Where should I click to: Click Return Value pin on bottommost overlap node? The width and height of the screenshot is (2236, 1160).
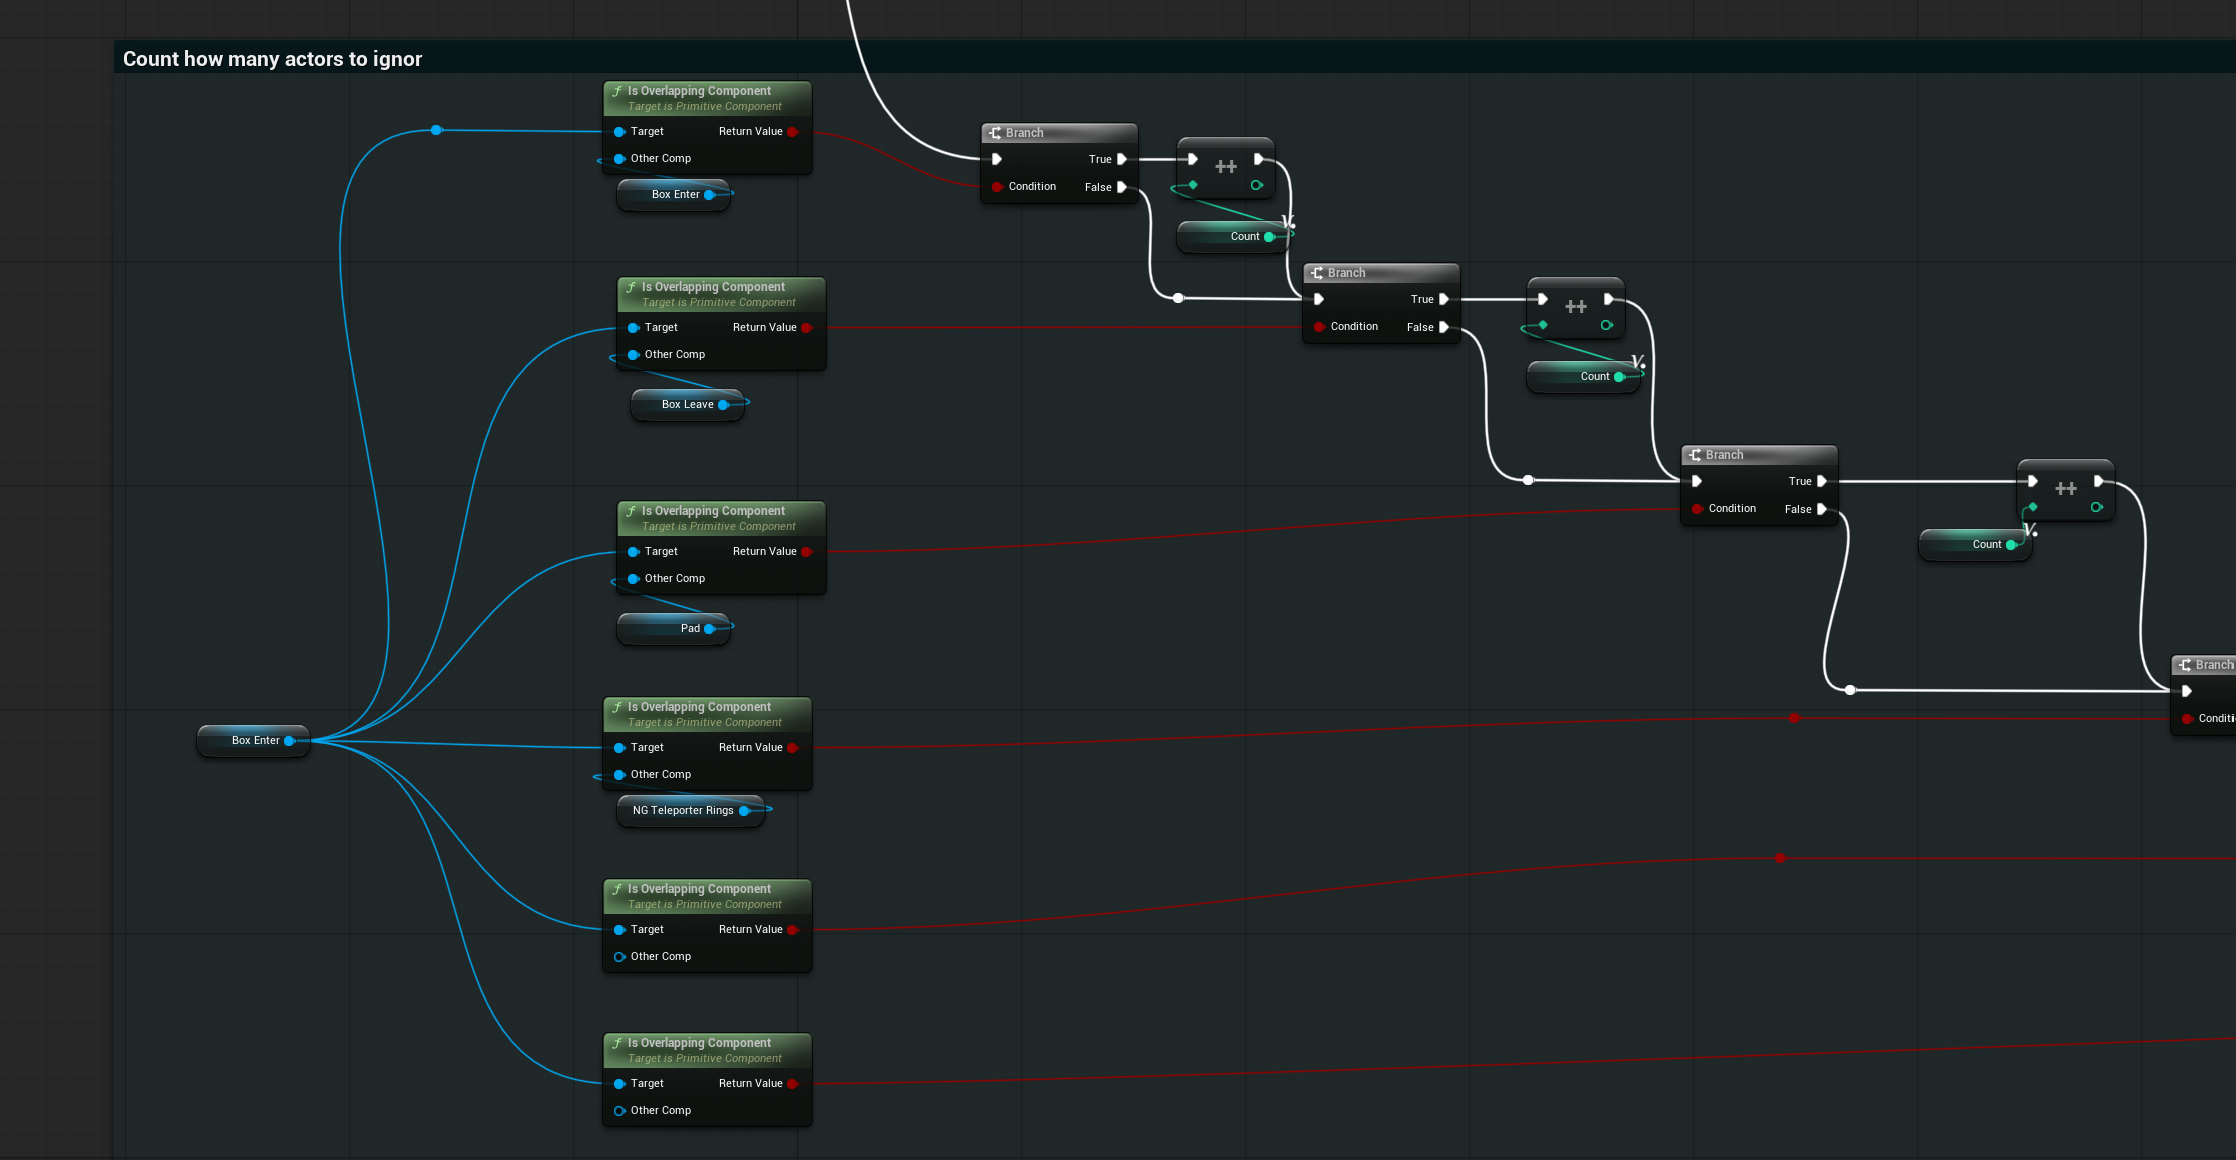pyautogui.click(x=793, y=1084)
